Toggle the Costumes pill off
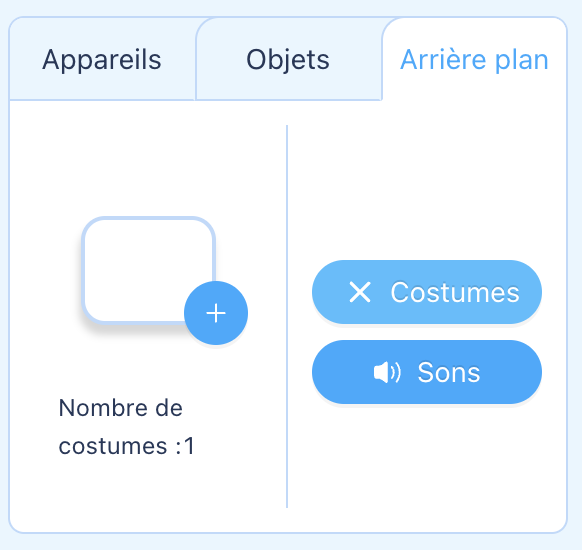582x550 pixels. point(427,292)
